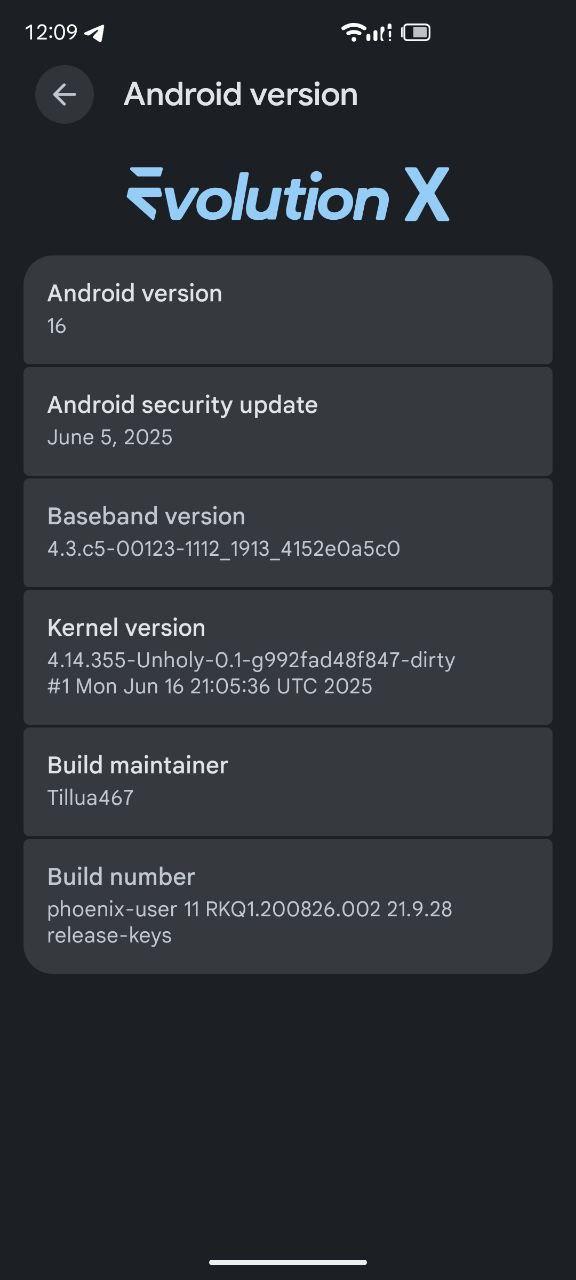Tap the release-keys build text
576x1280 pixels.
coord(110,936)
